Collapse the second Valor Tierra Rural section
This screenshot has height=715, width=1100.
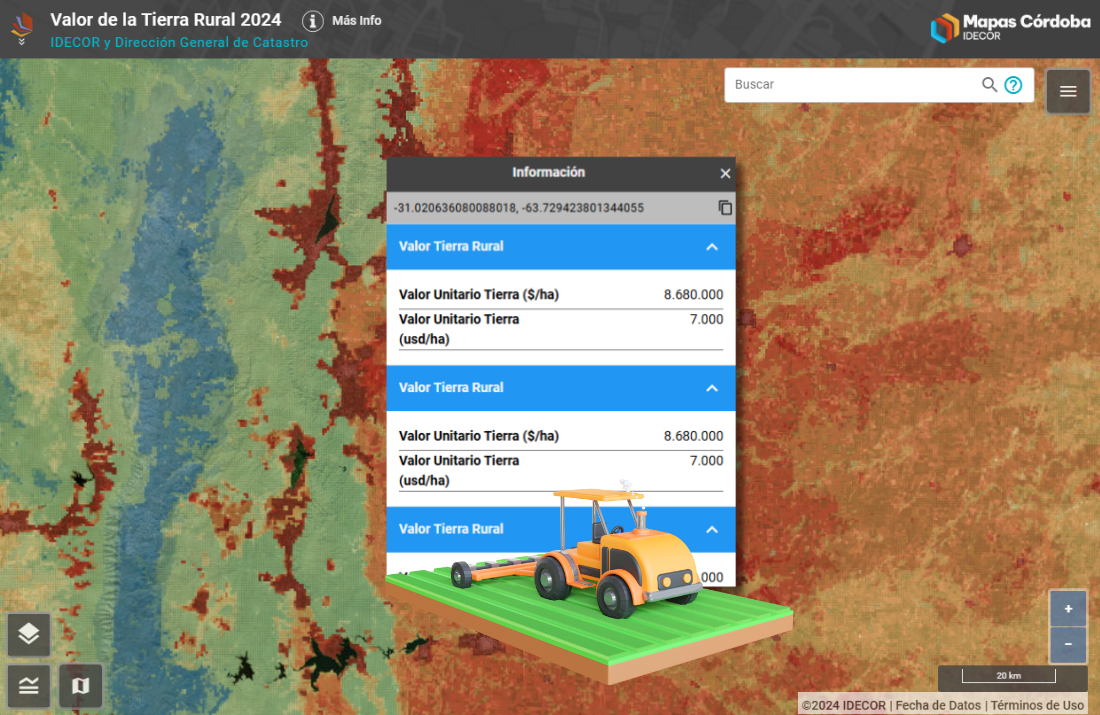click(712, 388)
